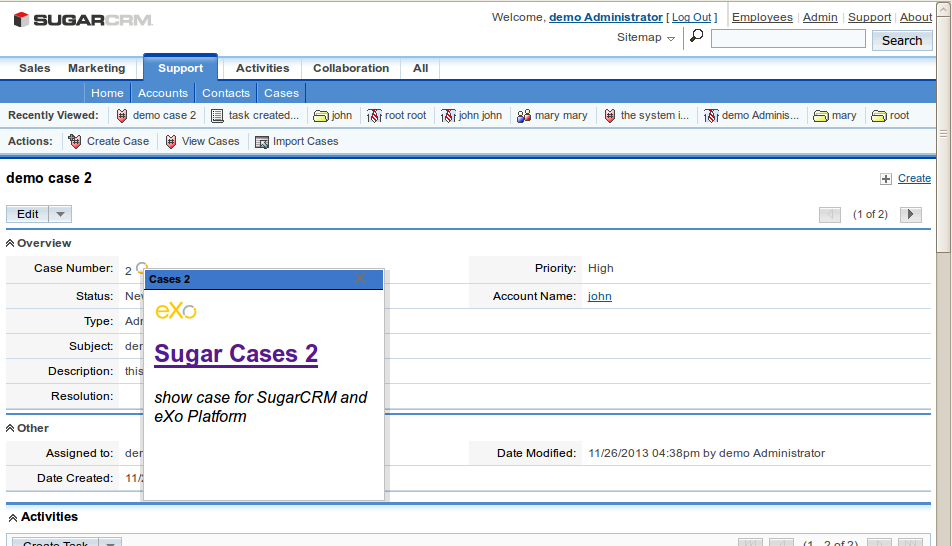Open the All tab

(421, 68)
